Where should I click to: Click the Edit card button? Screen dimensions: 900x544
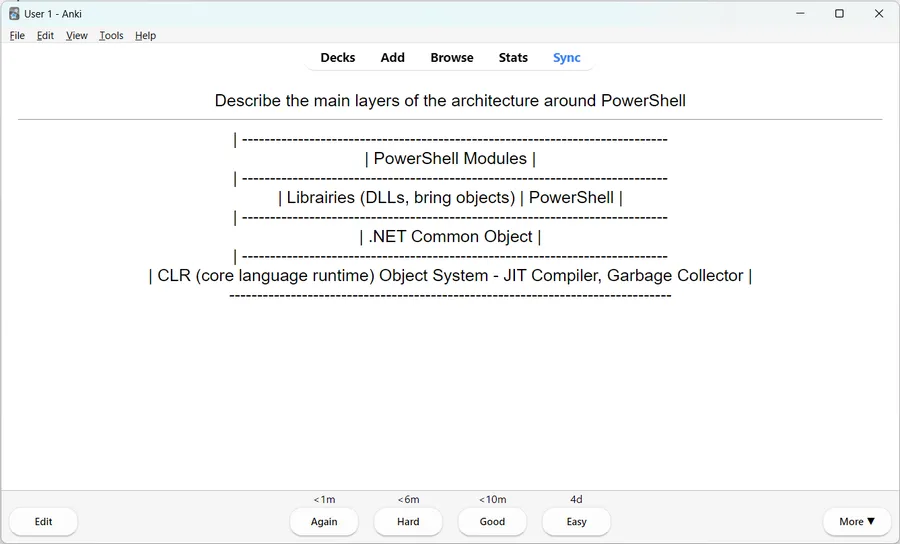(x=43, y=522)
